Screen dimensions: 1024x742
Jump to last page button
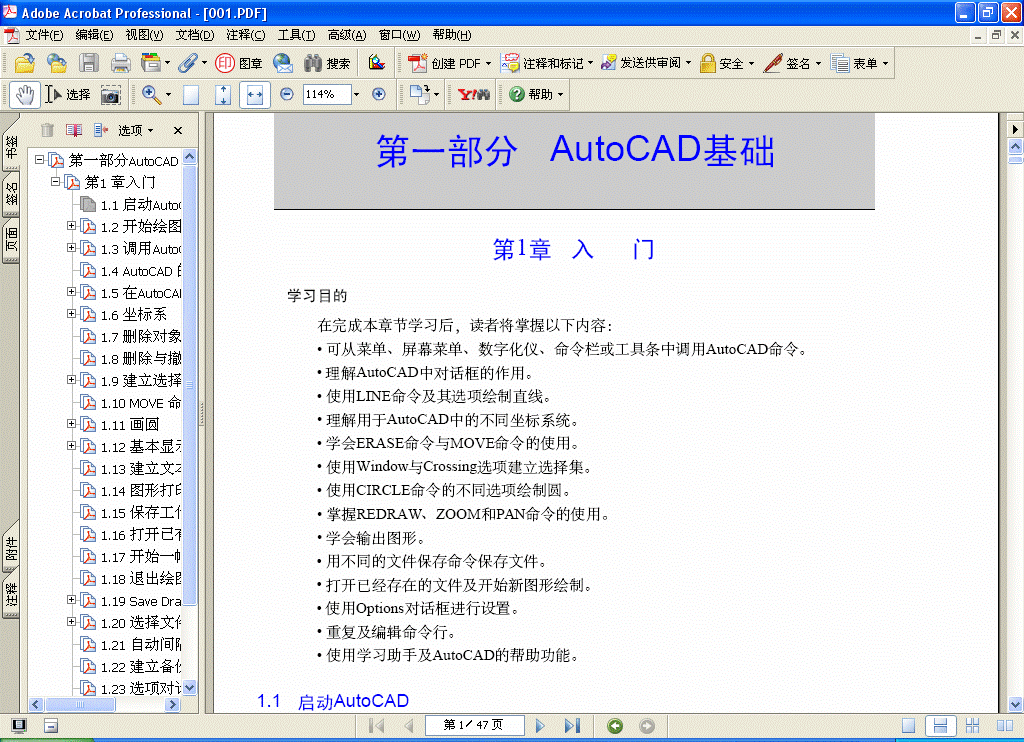click(572, 726)
